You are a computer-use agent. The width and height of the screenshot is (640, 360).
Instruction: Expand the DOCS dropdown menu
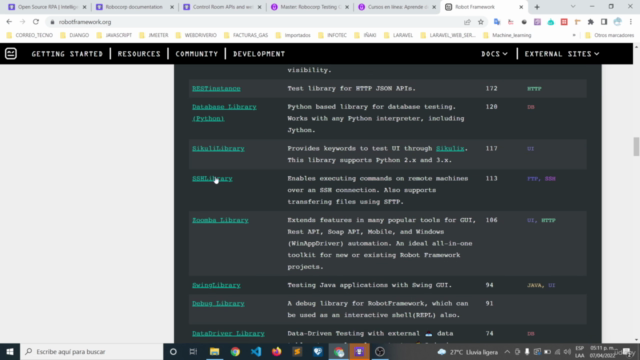pyautogui.click(x=494, y=53)
